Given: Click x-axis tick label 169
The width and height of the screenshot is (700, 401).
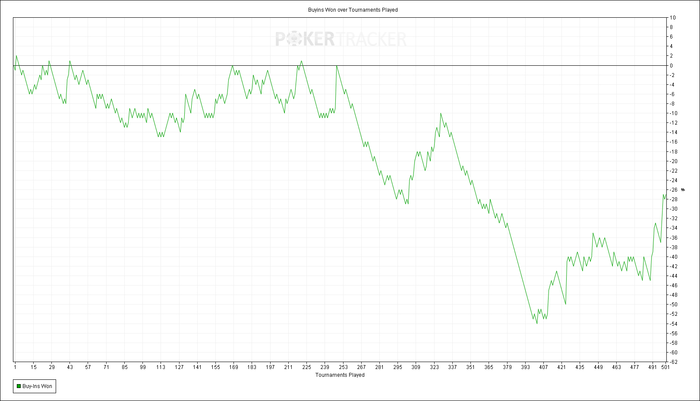Looking at the screenshot, I should coord(234,367).
